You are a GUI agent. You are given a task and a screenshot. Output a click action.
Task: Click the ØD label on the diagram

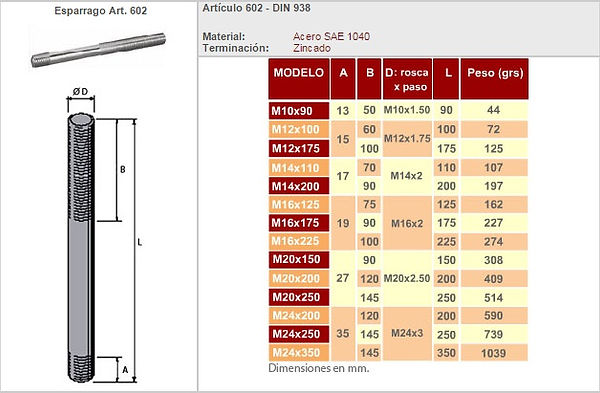coord(80,92)
